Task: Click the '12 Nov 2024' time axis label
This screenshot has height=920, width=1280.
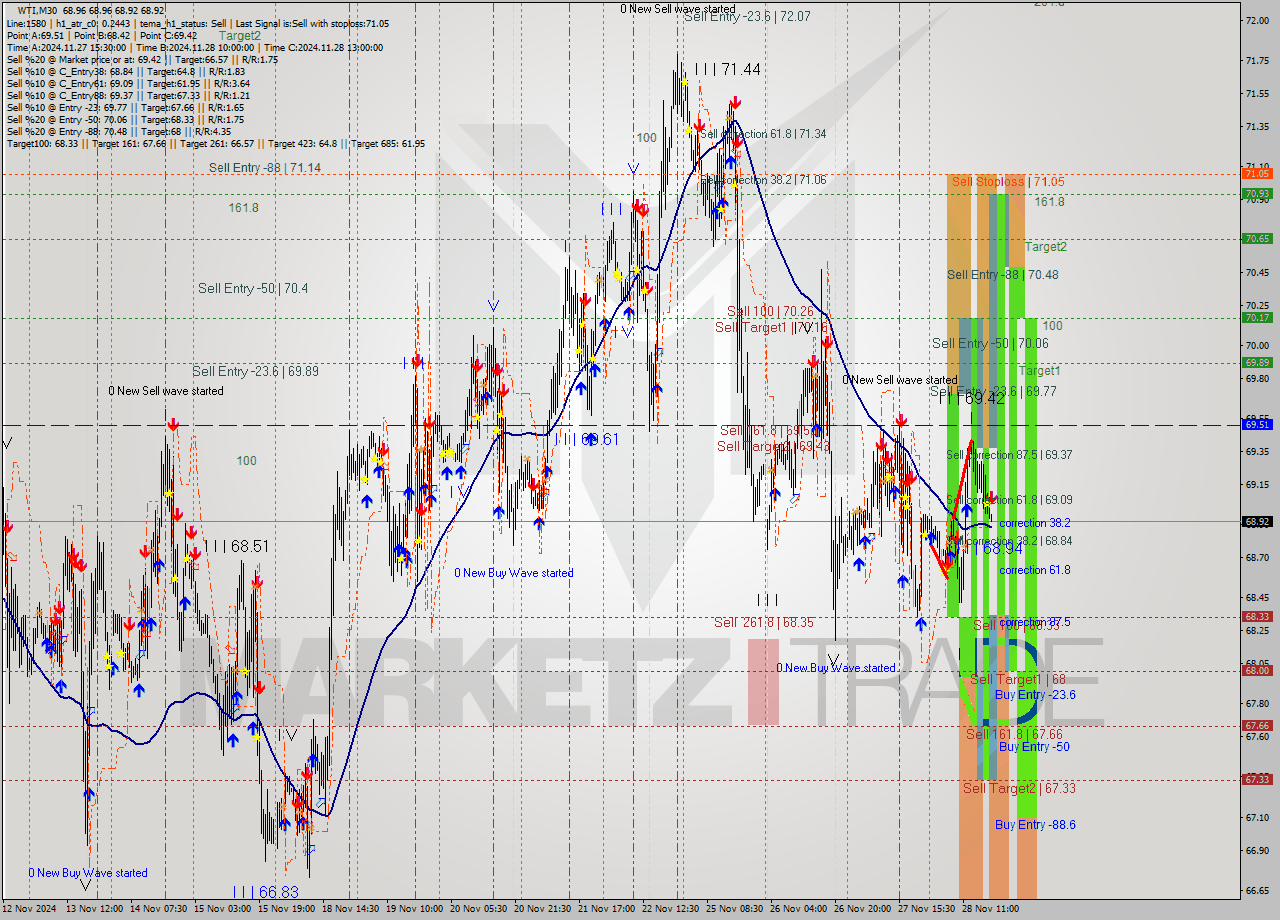Action: (29, 909)
